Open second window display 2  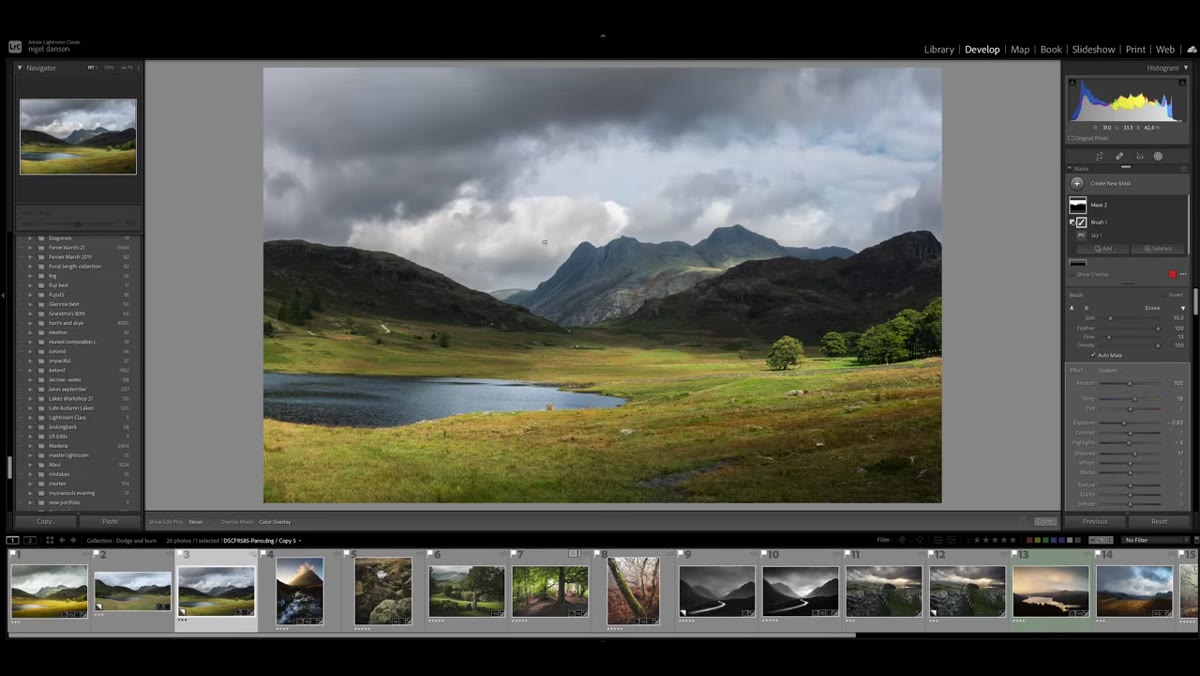coord(30,540)
